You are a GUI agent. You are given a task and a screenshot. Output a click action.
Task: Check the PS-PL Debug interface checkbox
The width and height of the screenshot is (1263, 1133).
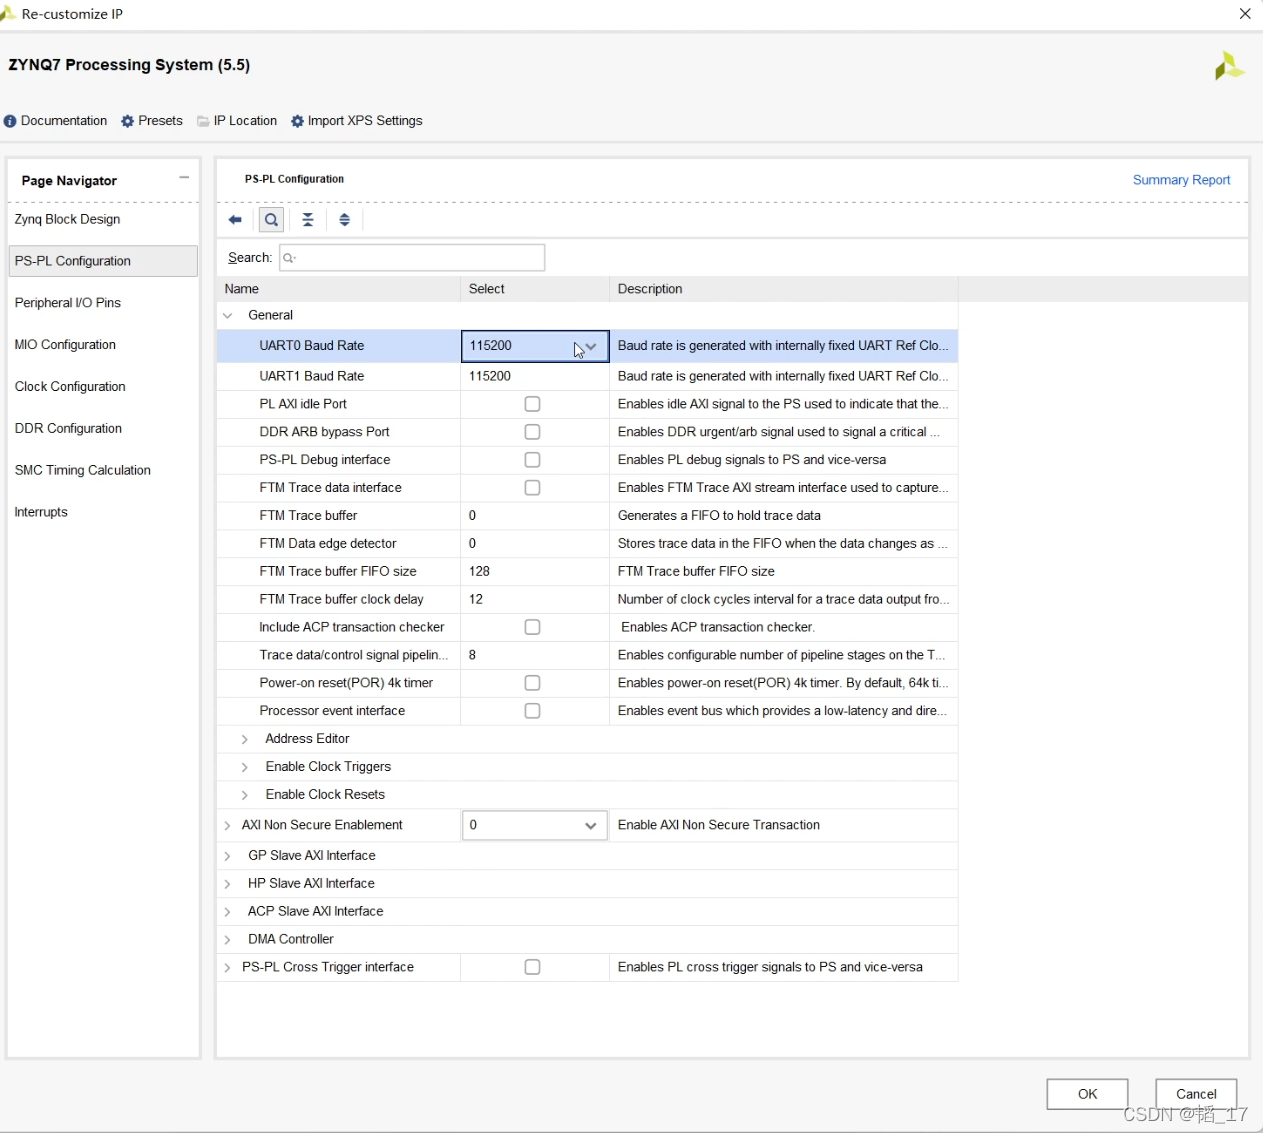click(x=532, y=460)
